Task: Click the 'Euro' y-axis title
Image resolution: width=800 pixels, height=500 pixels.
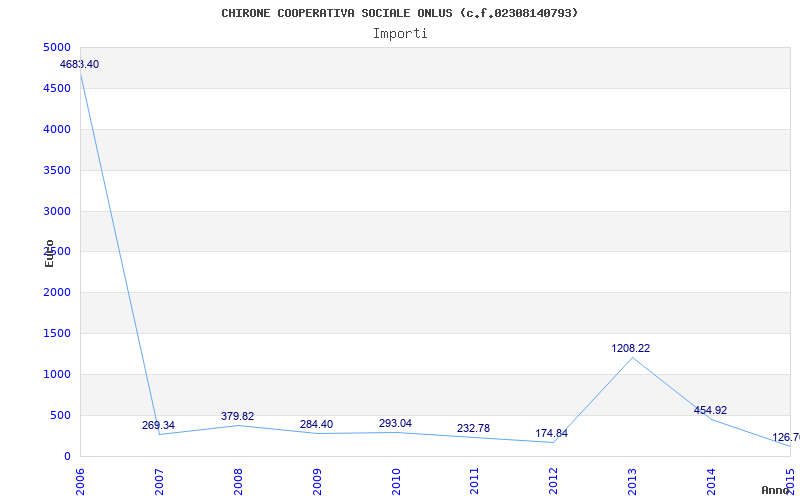Action: click(49, 253)
